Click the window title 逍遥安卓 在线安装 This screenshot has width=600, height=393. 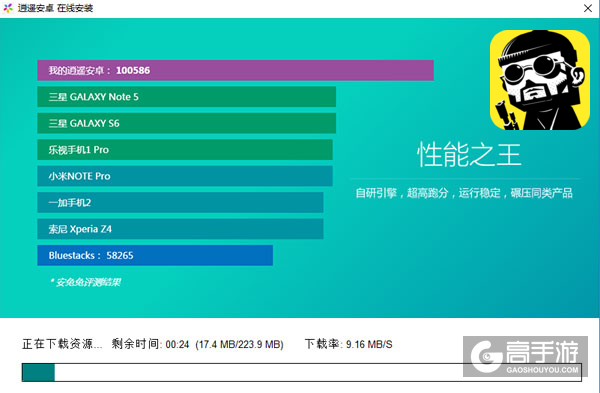[x=55, y=8]
